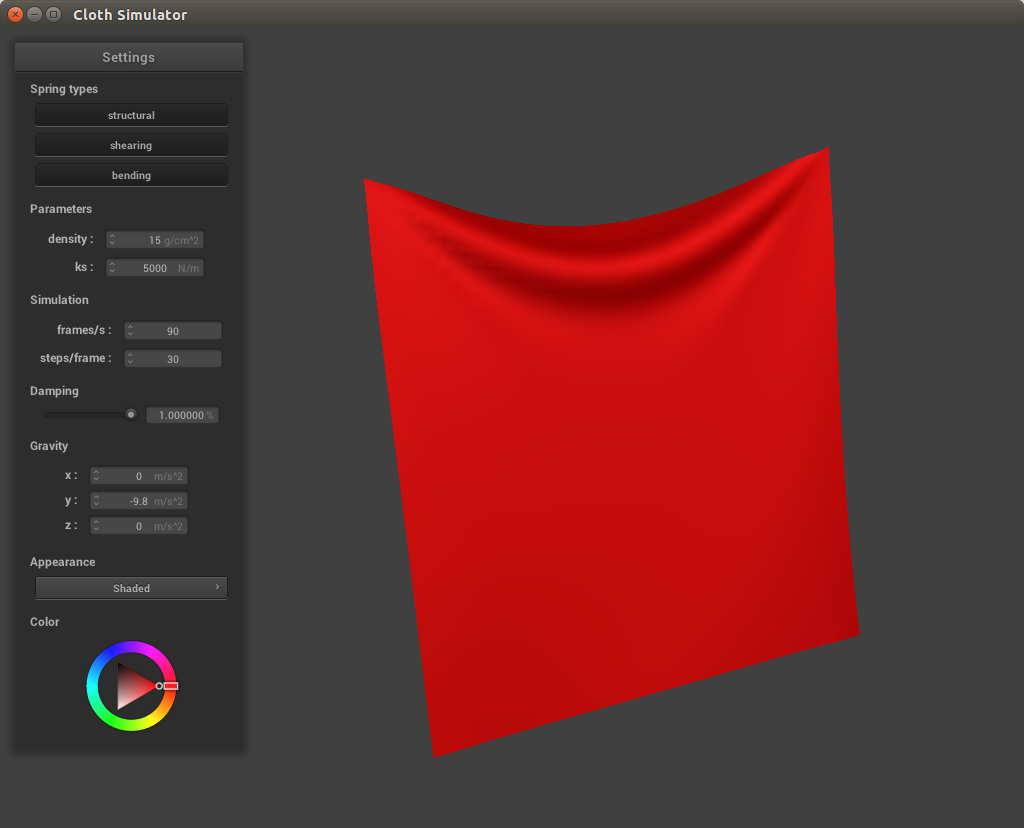Open the Shaded appearance dropdown
The height and width of the screenshot is (828, 1024).
[131, 588]
